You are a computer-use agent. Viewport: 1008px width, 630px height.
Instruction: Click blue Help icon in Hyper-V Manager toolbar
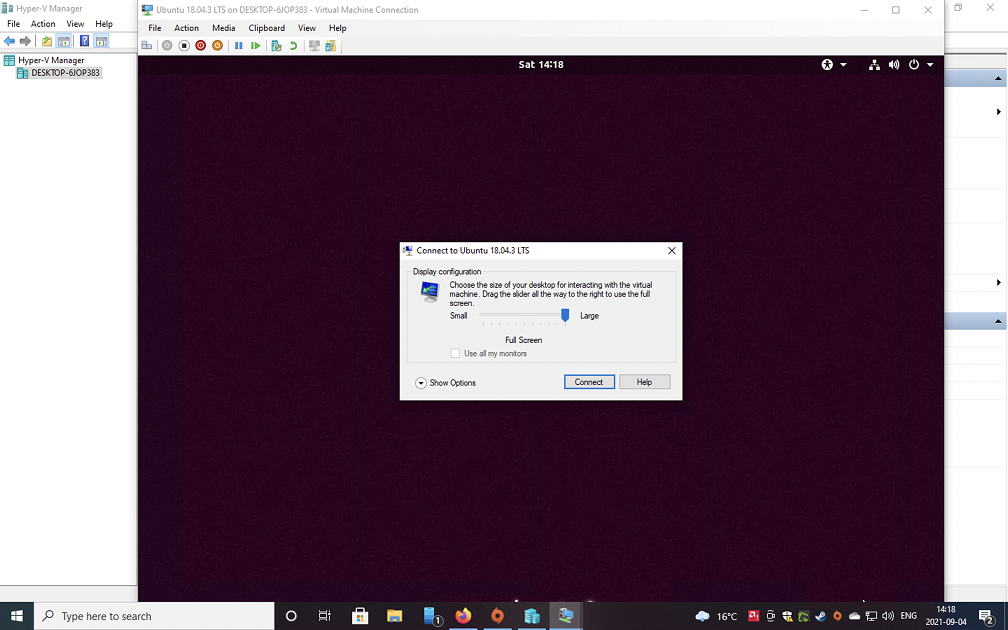[x=84, y=41]
